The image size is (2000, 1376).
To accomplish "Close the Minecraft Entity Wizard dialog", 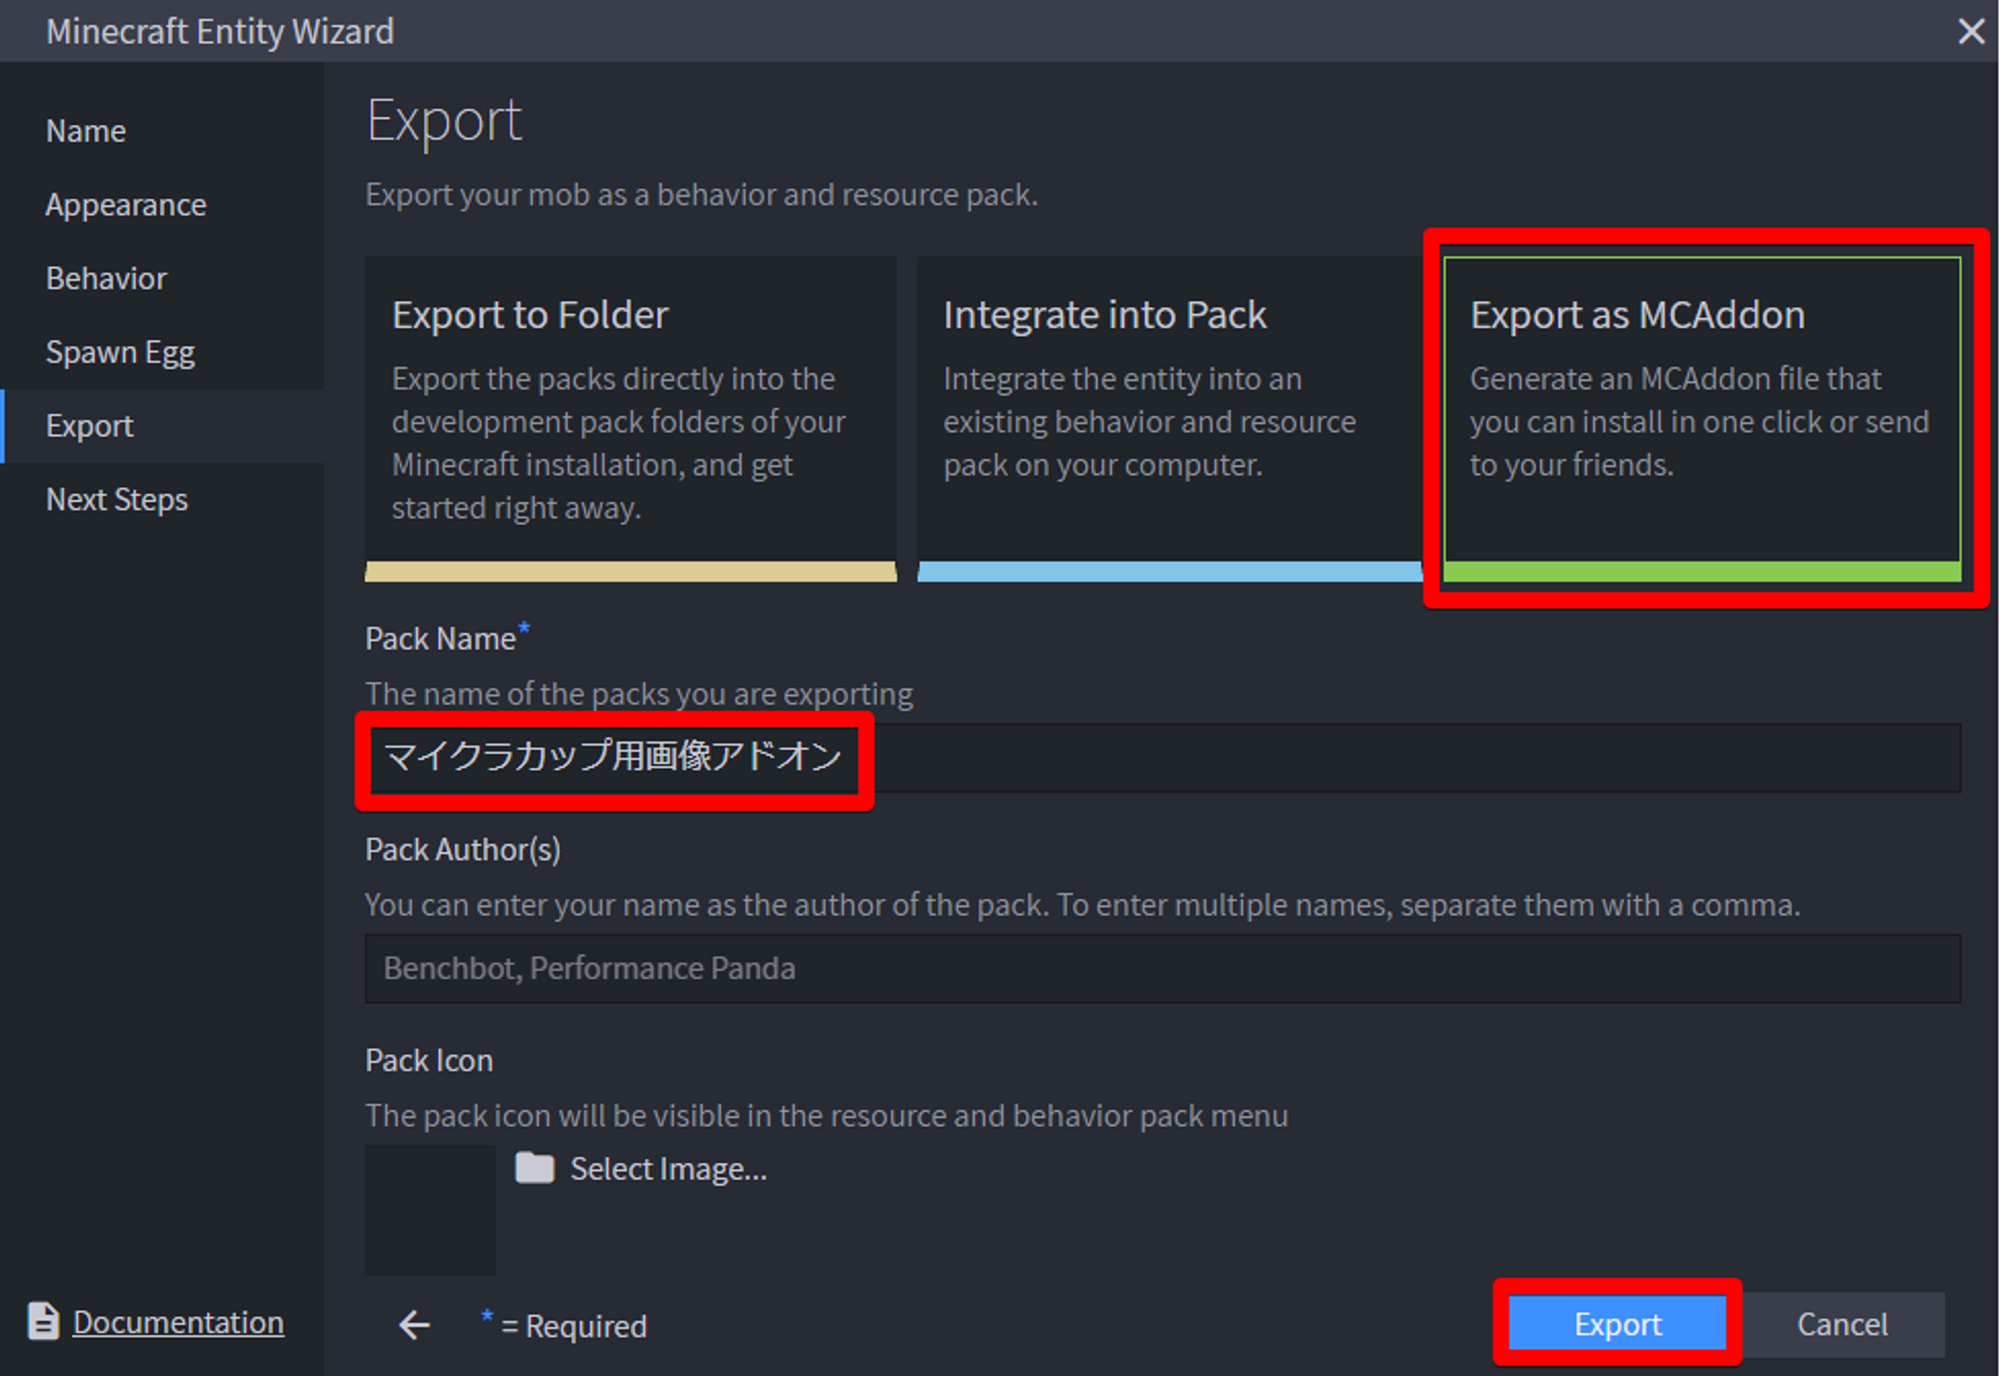I will pyautogui.click(x=1970, y=31).
